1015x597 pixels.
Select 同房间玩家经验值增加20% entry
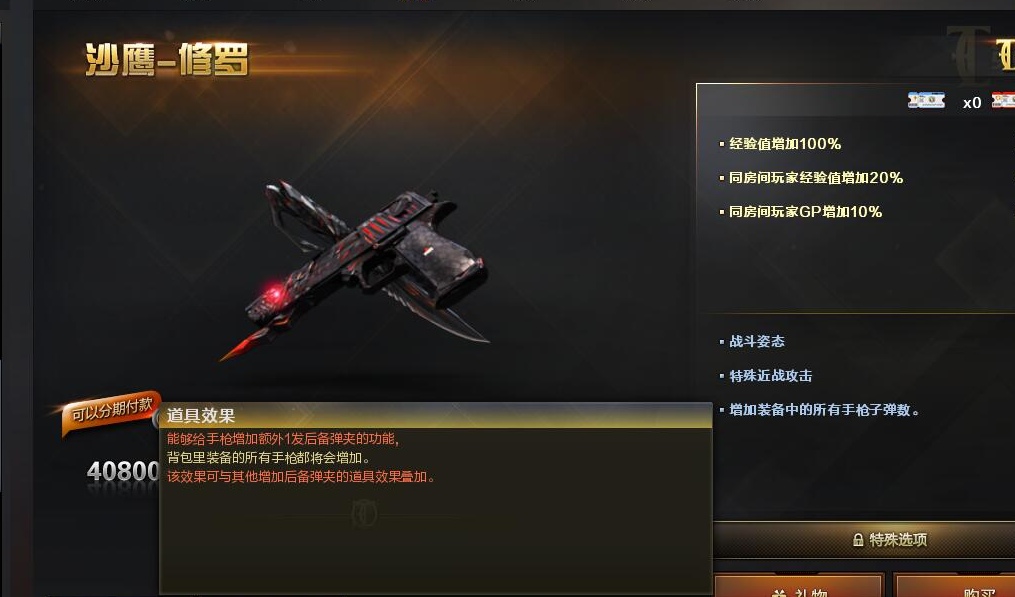(816, 177)
